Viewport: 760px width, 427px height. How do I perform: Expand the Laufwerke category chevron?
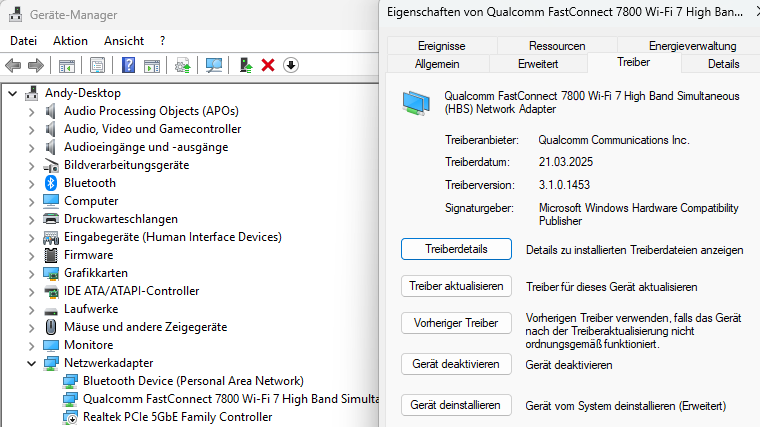point(32,309)
